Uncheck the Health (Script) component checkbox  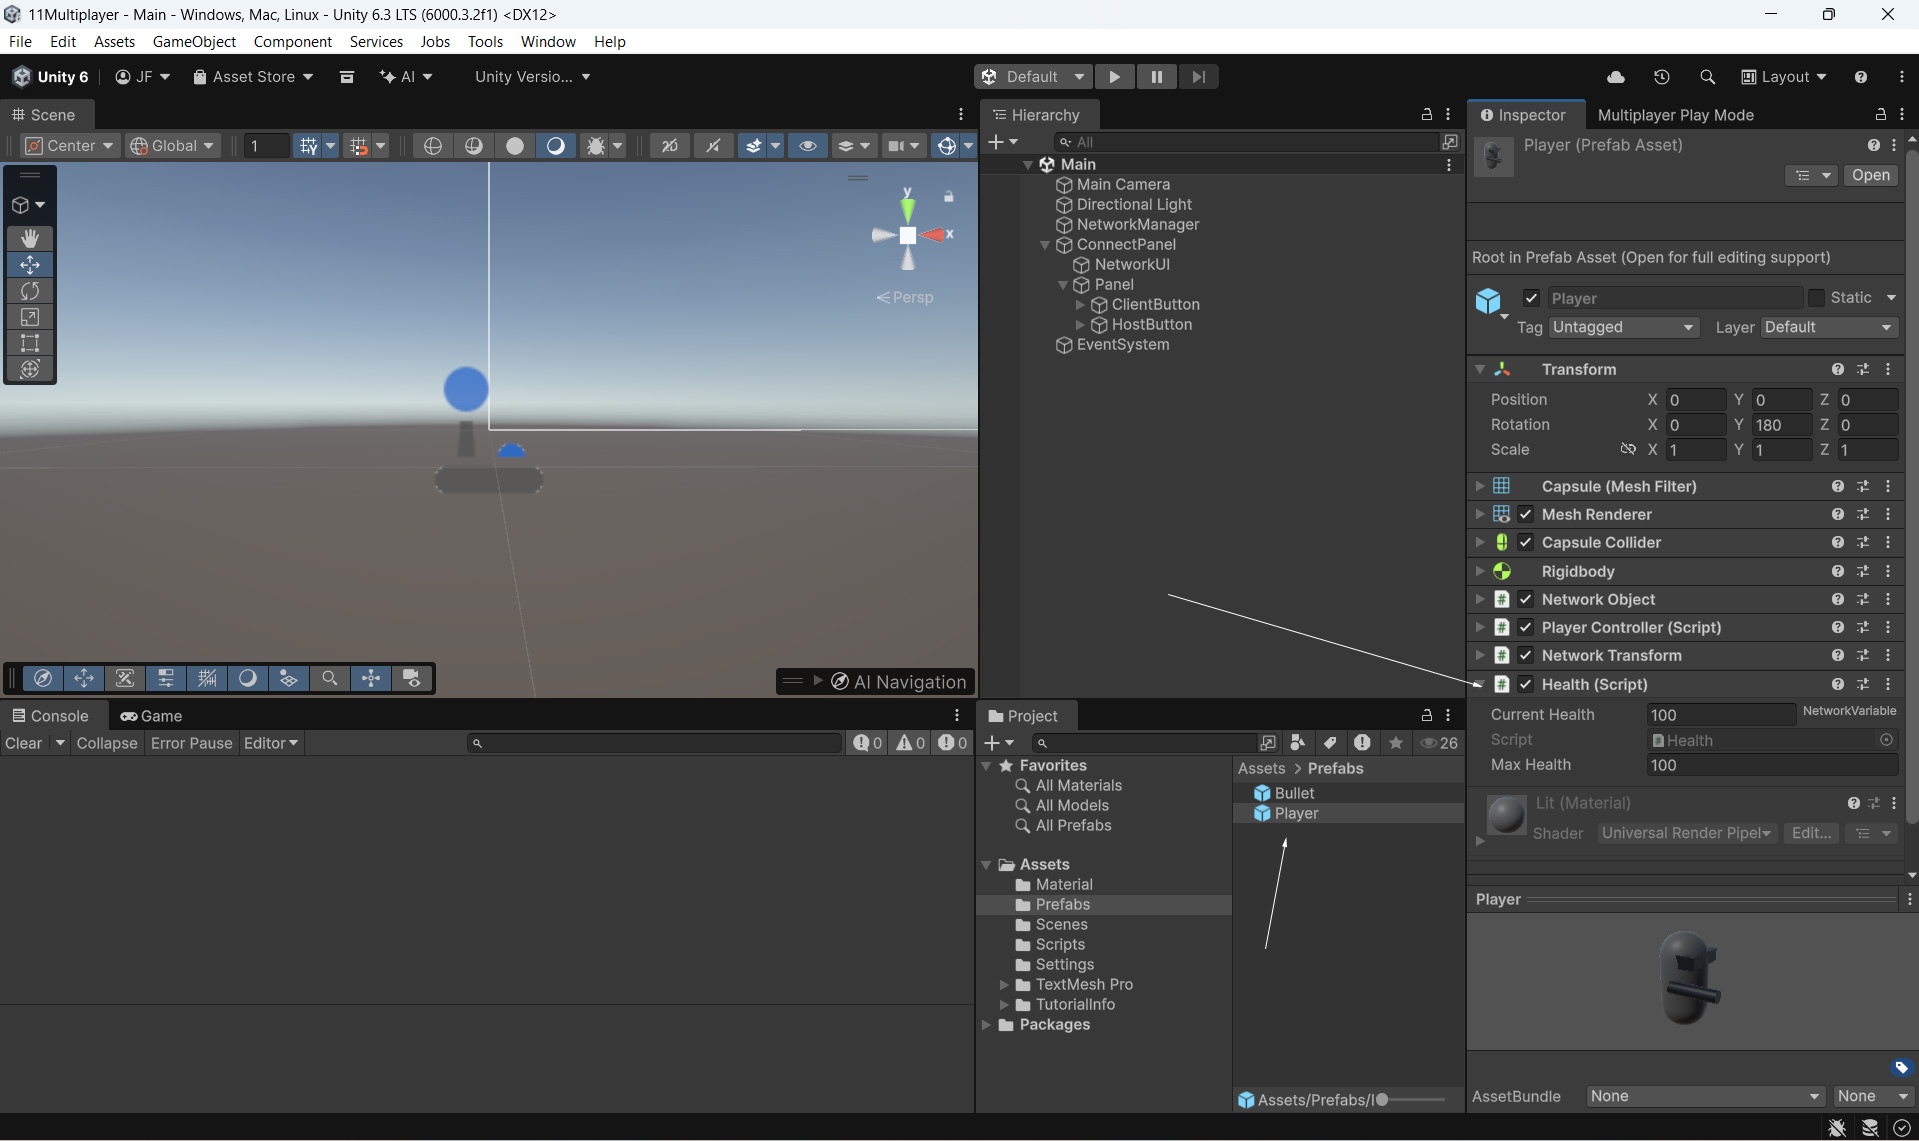tap(1525, 684)
